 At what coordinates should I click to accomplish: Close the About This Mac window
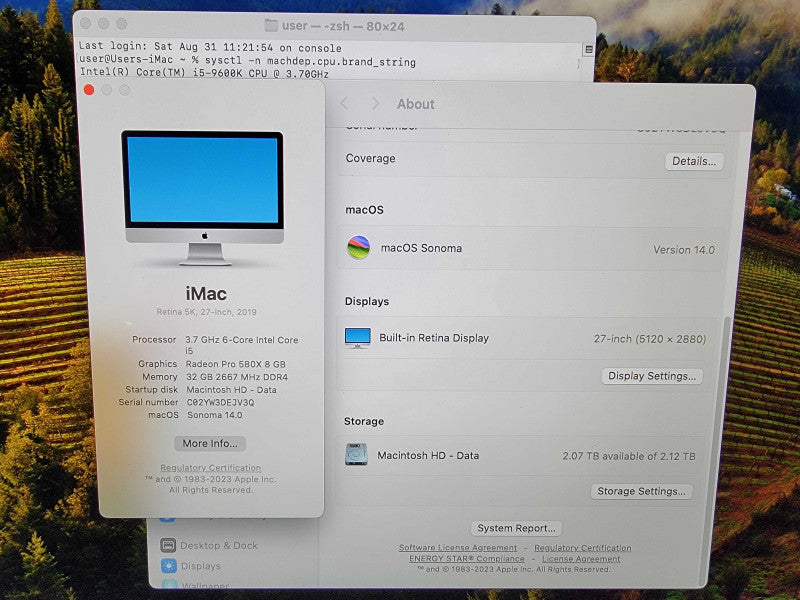pyautogui.click(x=89, y=90)
